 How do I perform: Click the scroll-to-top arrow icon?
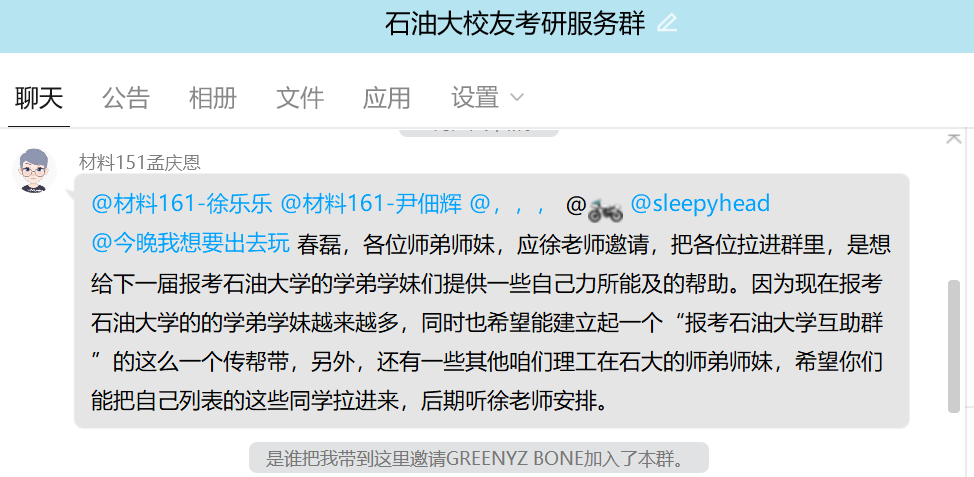(954, 138)
